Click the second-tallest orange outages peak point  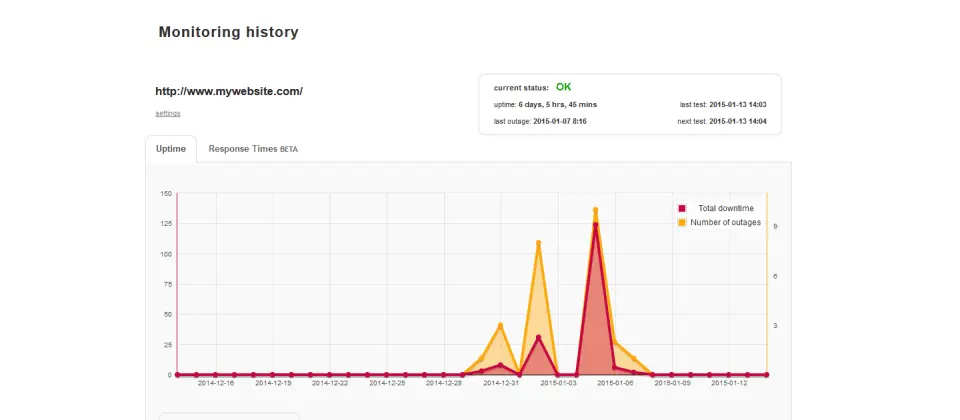[x=538, y=243]
